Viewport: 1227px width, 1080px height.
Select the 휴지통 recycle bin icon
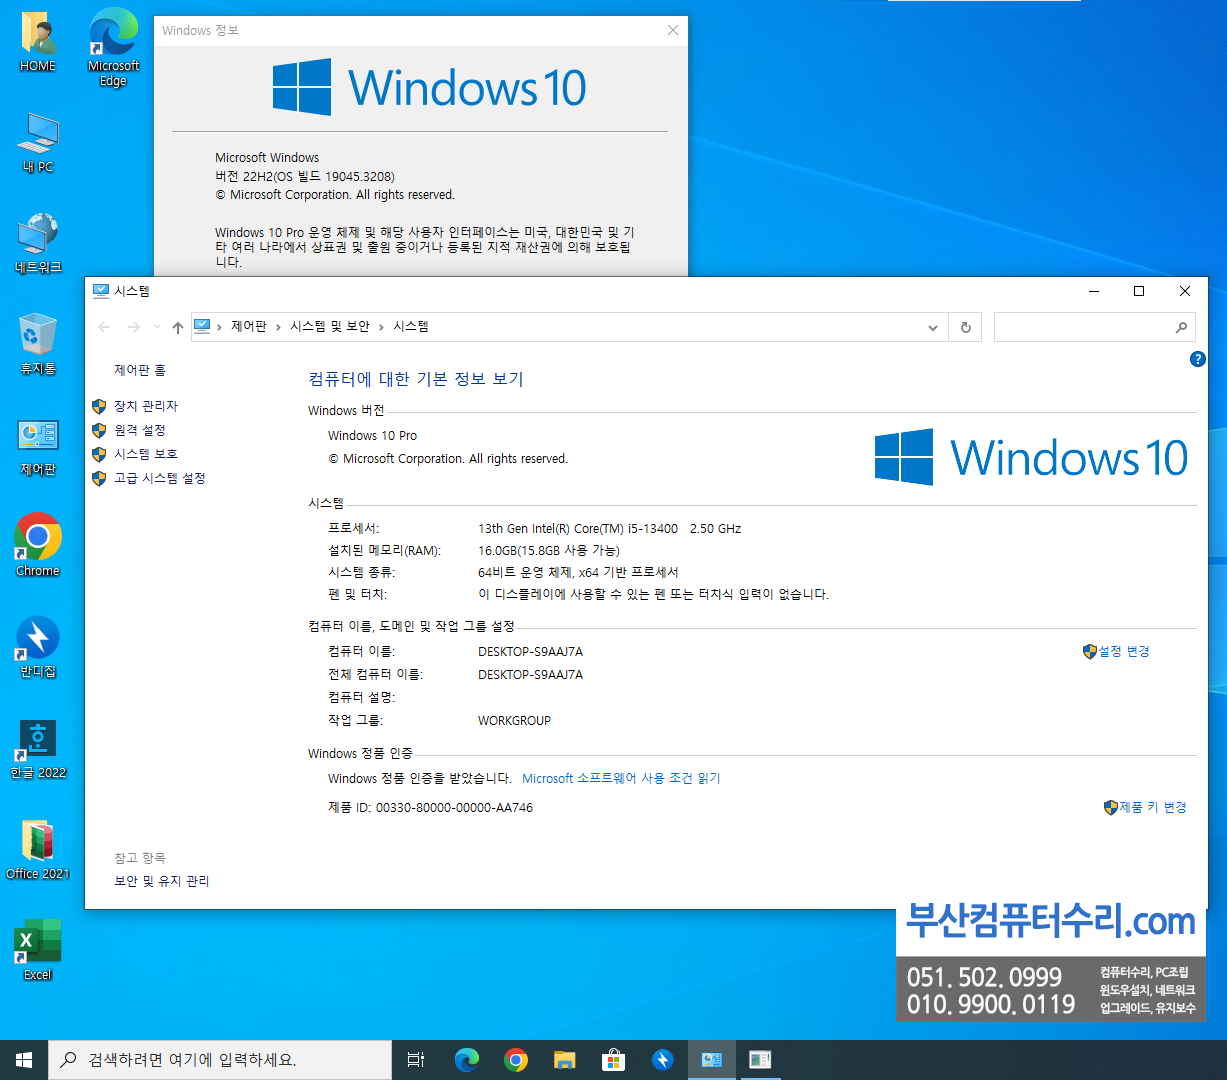tap(38, 345)
